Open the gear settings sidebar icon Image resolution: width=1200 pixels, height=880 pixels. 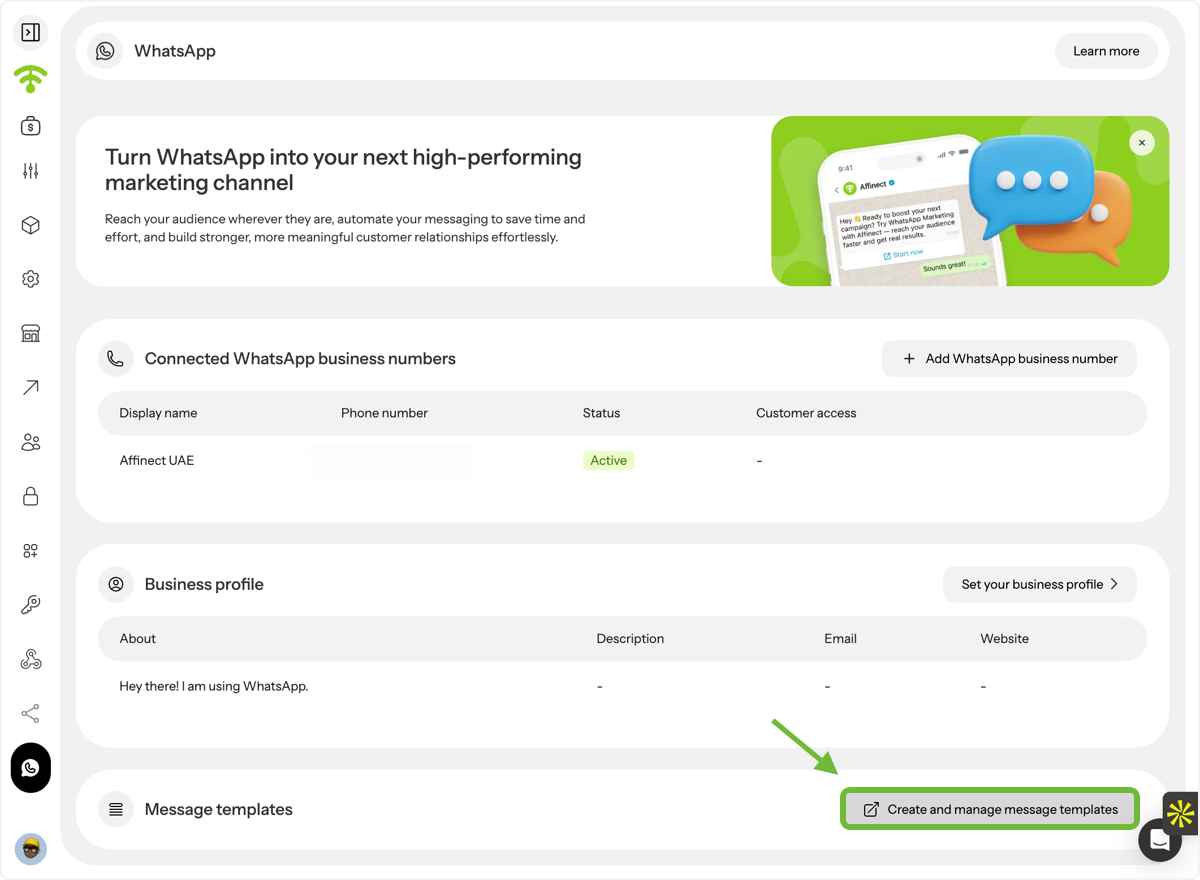pyautogui.click(x=31, y=279)
